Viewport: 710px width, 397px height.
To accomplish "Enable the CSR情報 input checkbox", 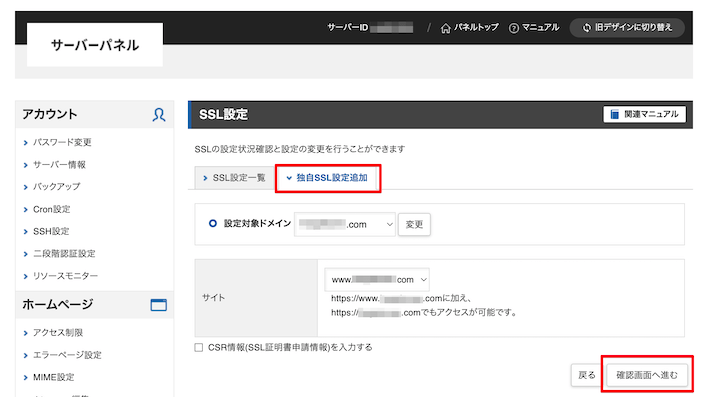I will (x=199, y=348).
